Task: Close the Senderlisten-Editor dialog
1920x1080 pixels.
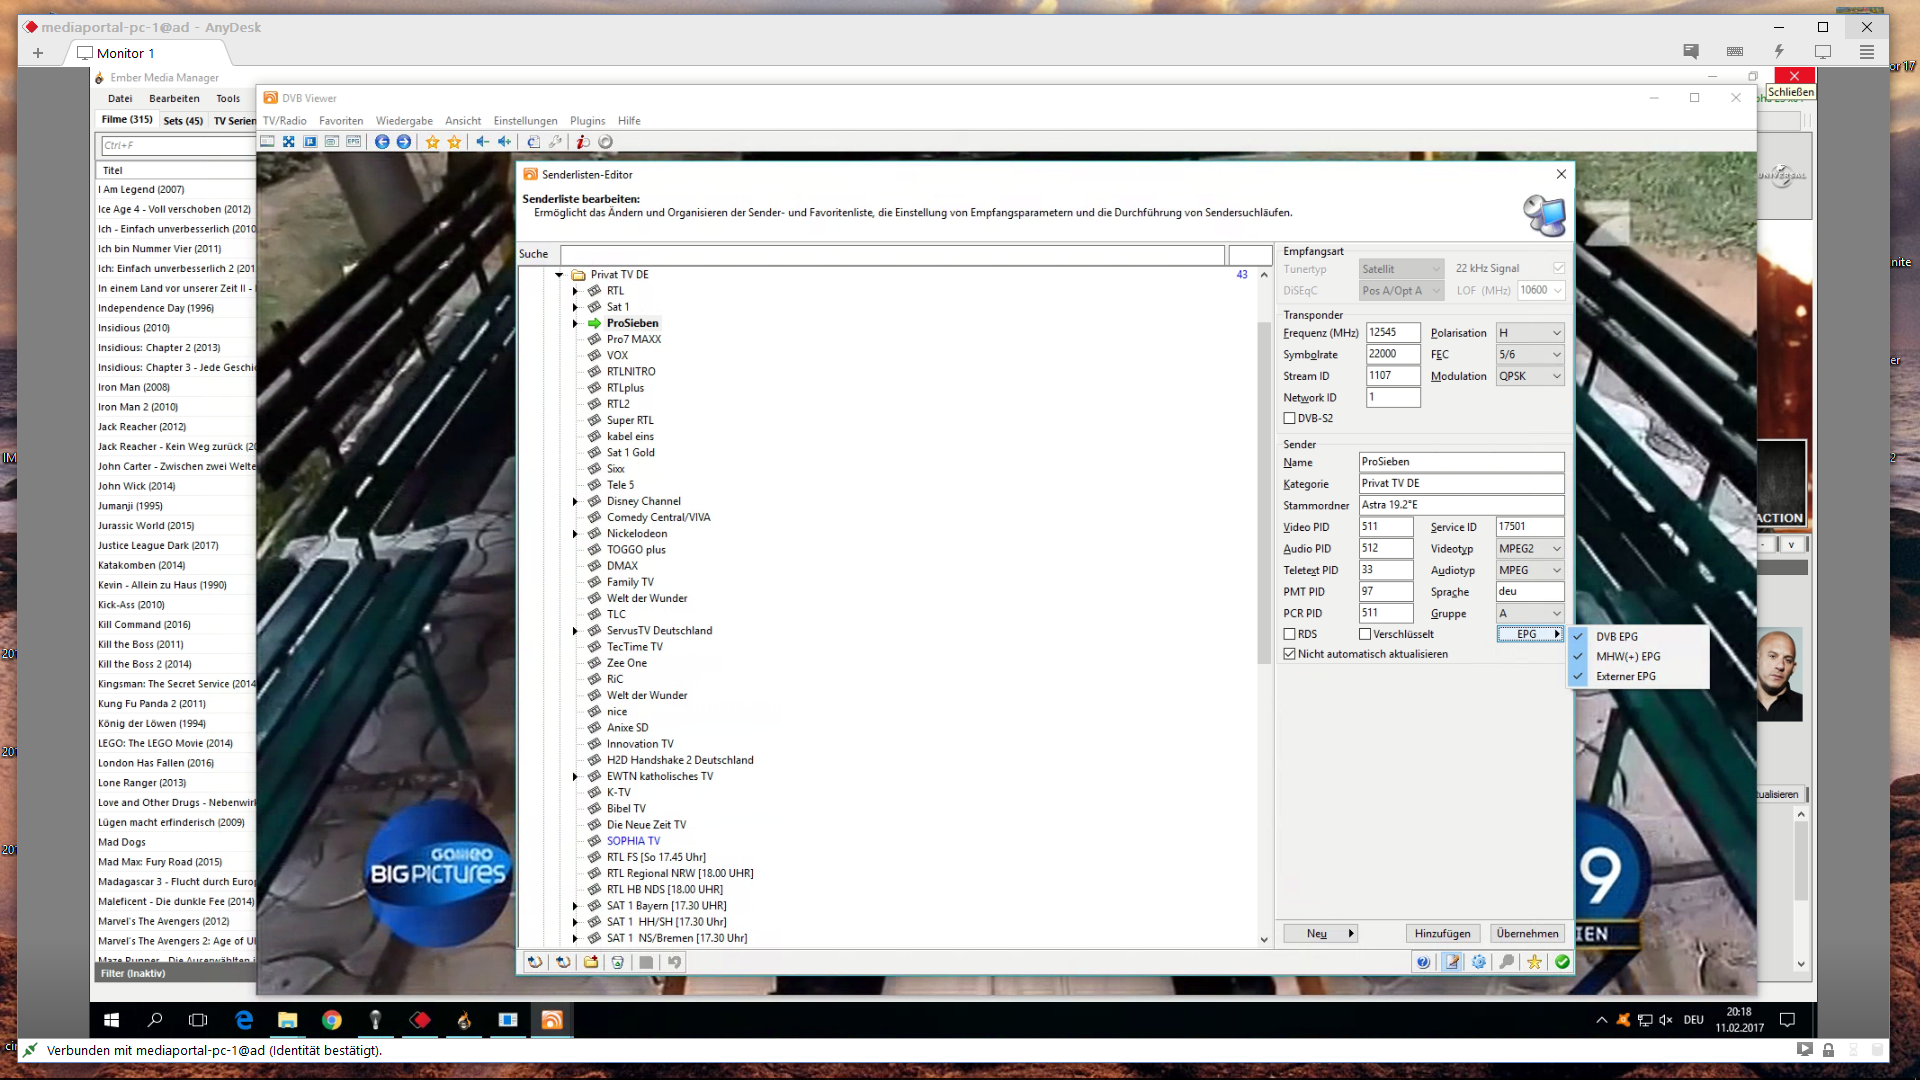Action: (1561, 174)
